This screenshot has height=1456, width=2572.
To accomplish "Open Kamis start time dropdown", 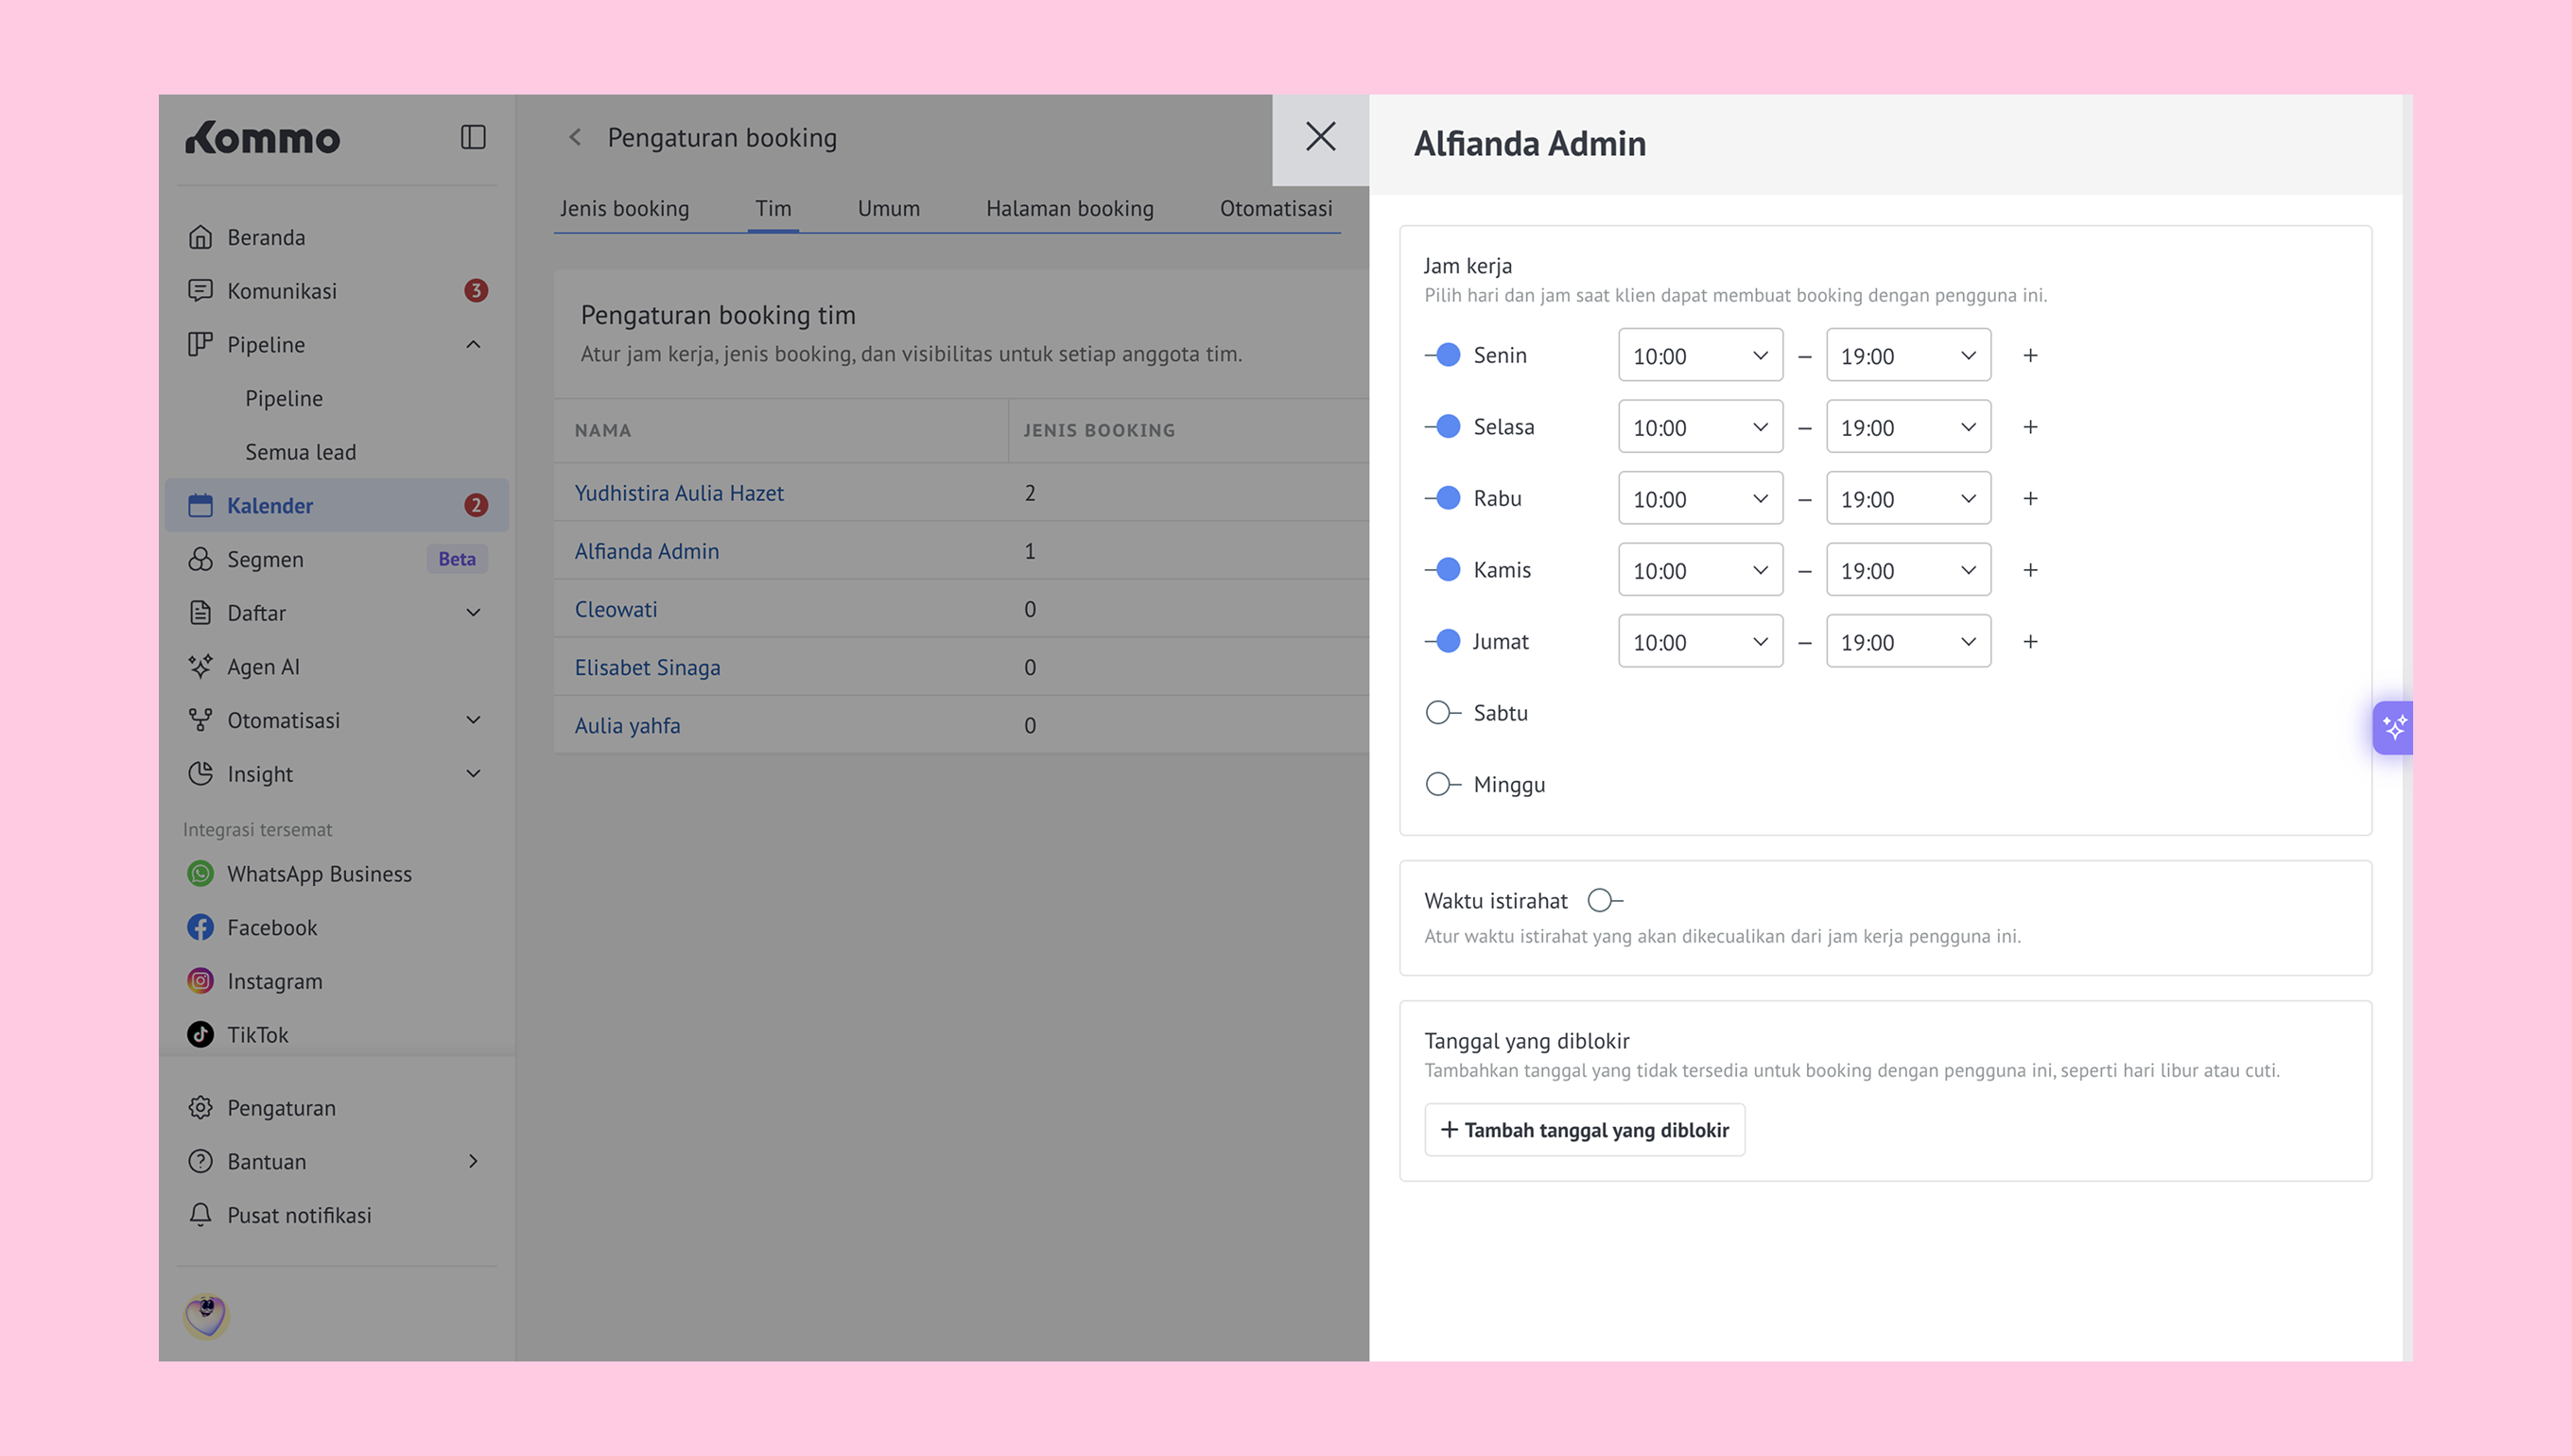I will coord(1700,570).
